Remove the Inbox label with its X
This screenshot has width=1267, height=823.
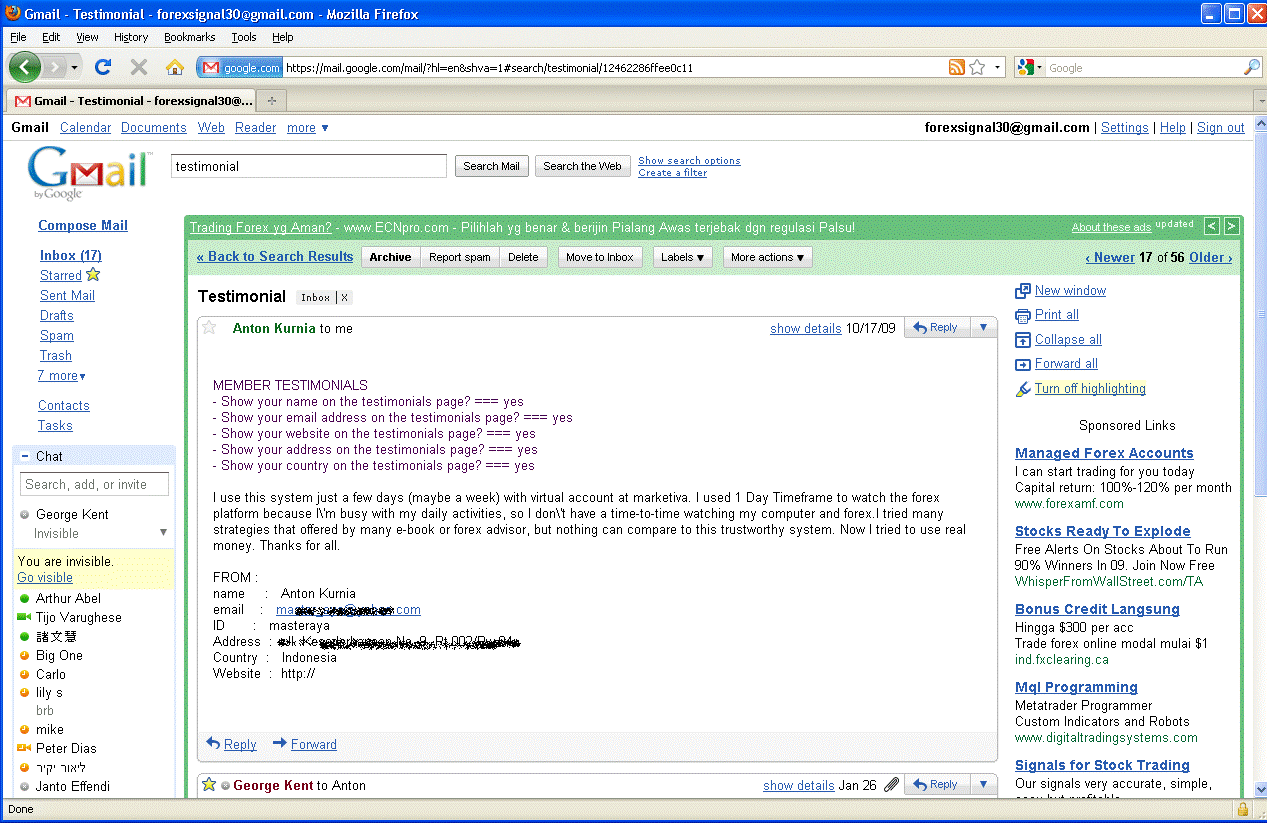coord(344,298)
